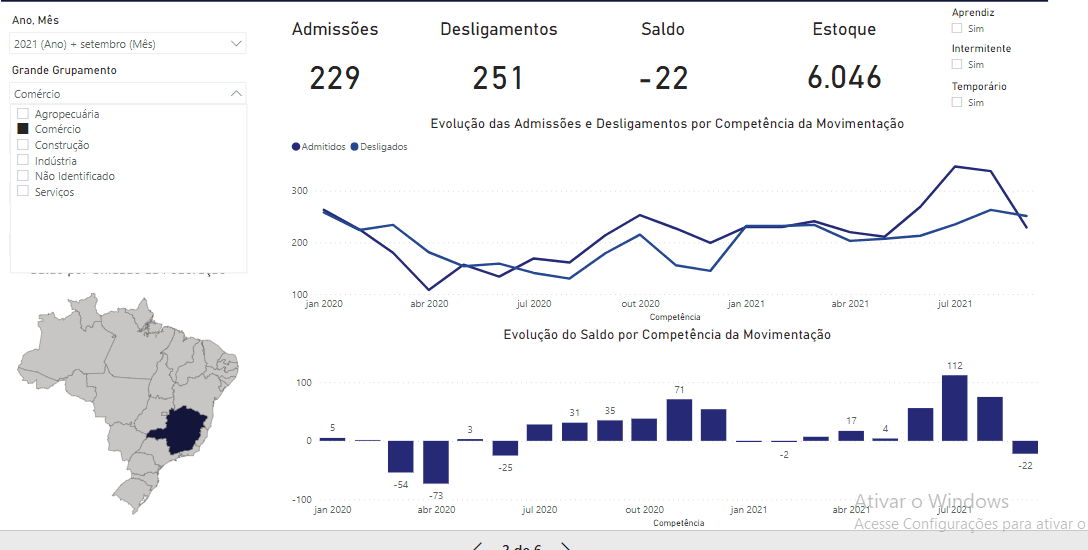
Task: Go to the previous report page arrow
Action: tap(477, 547)
